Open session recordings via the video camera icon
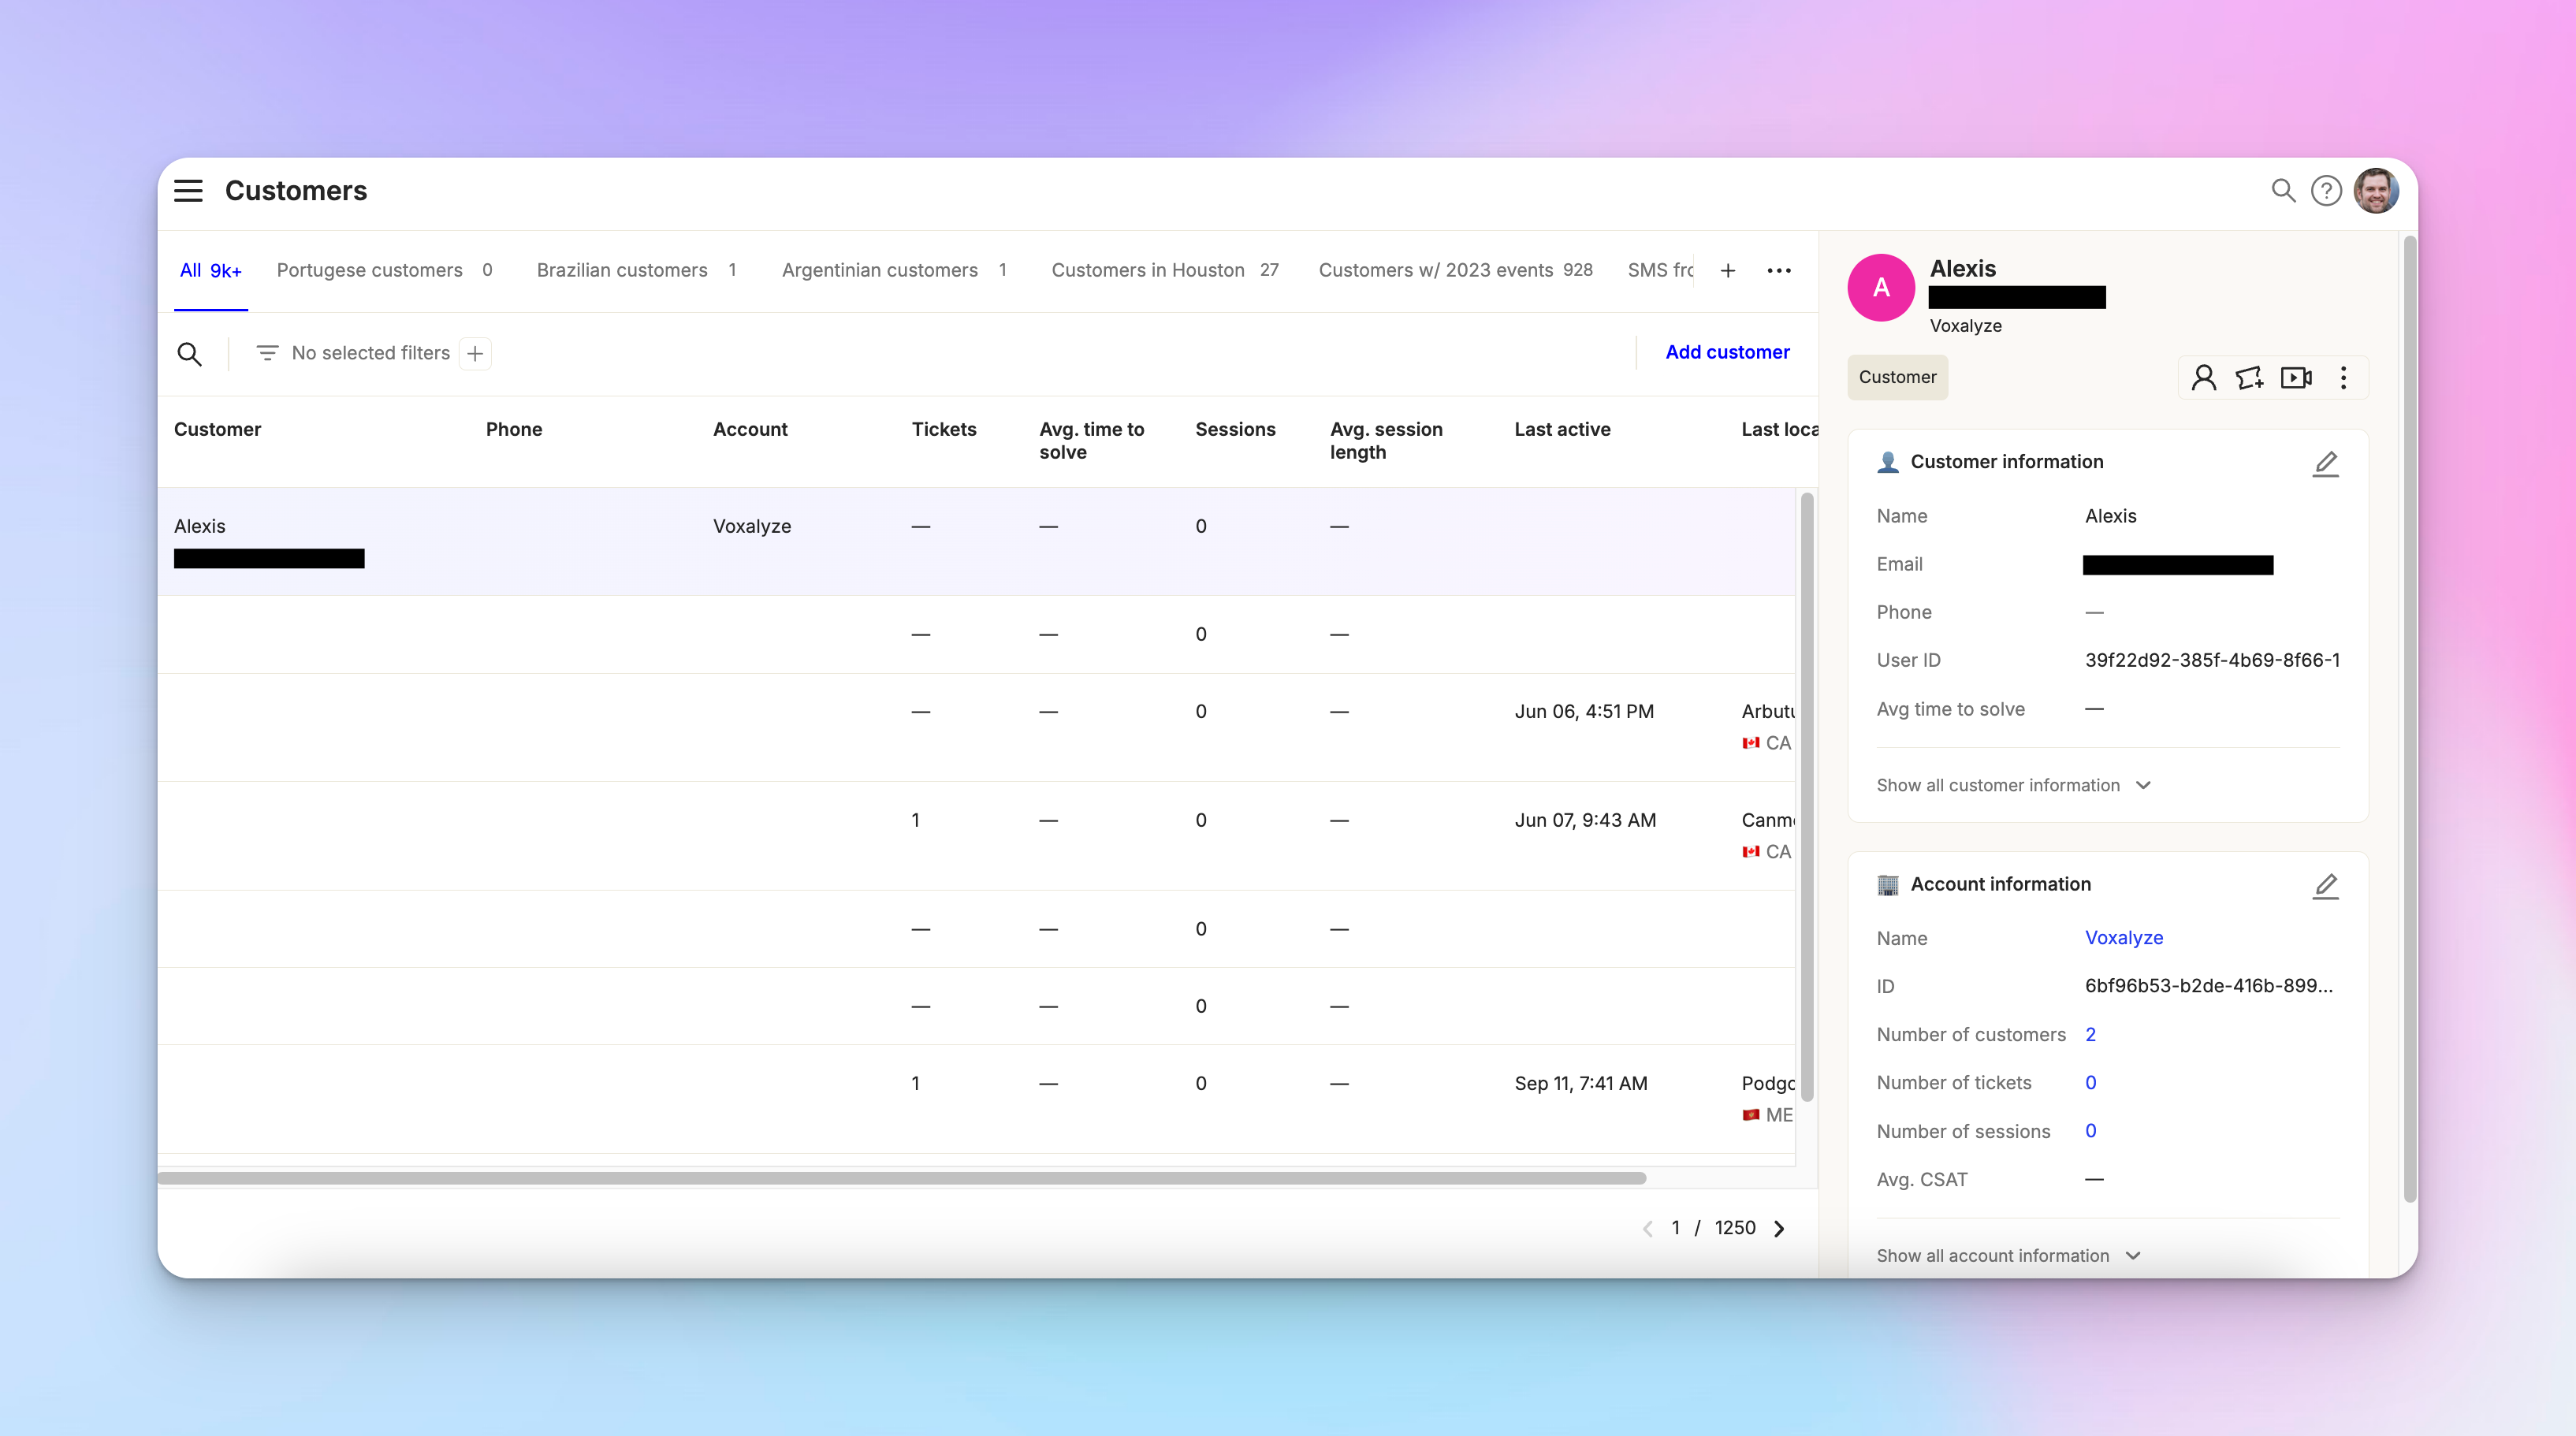Viewport: 2576px width, 1436px height. tap(2296, 377)
